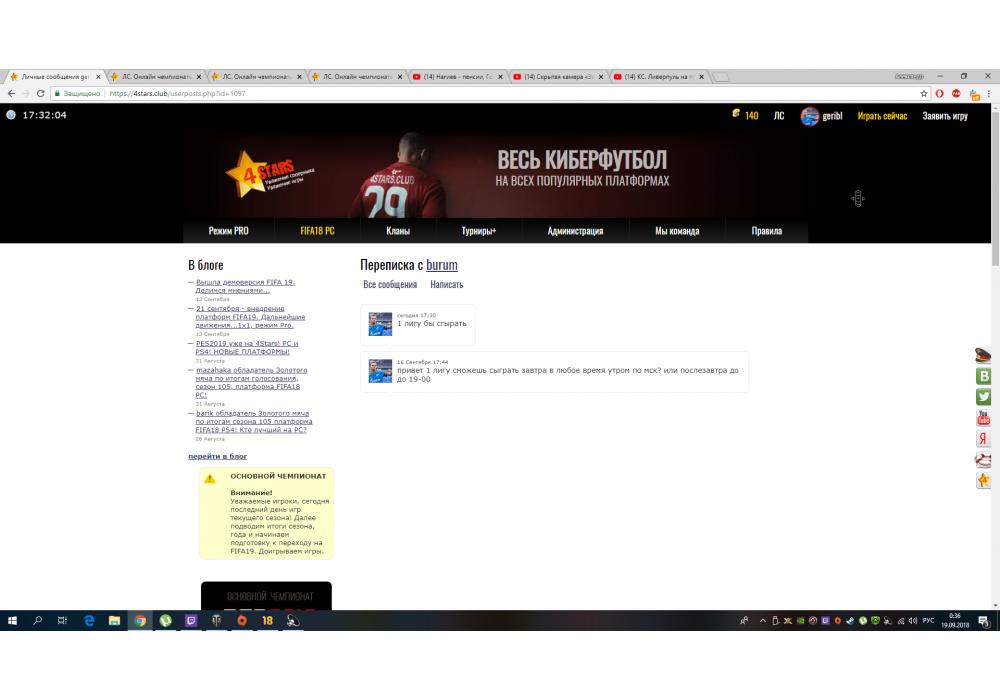Open the VK sidebar icon
Viewport: 1000px width, 700px height.
pyautogui.click(x=983, y=376)
